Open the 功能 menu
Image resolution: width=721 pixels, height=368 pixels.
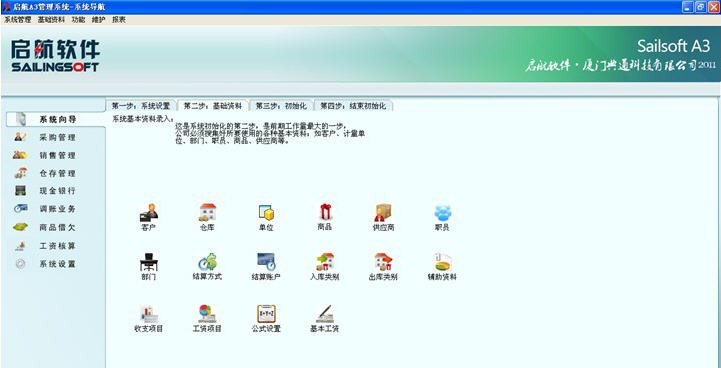coord(78,20)
